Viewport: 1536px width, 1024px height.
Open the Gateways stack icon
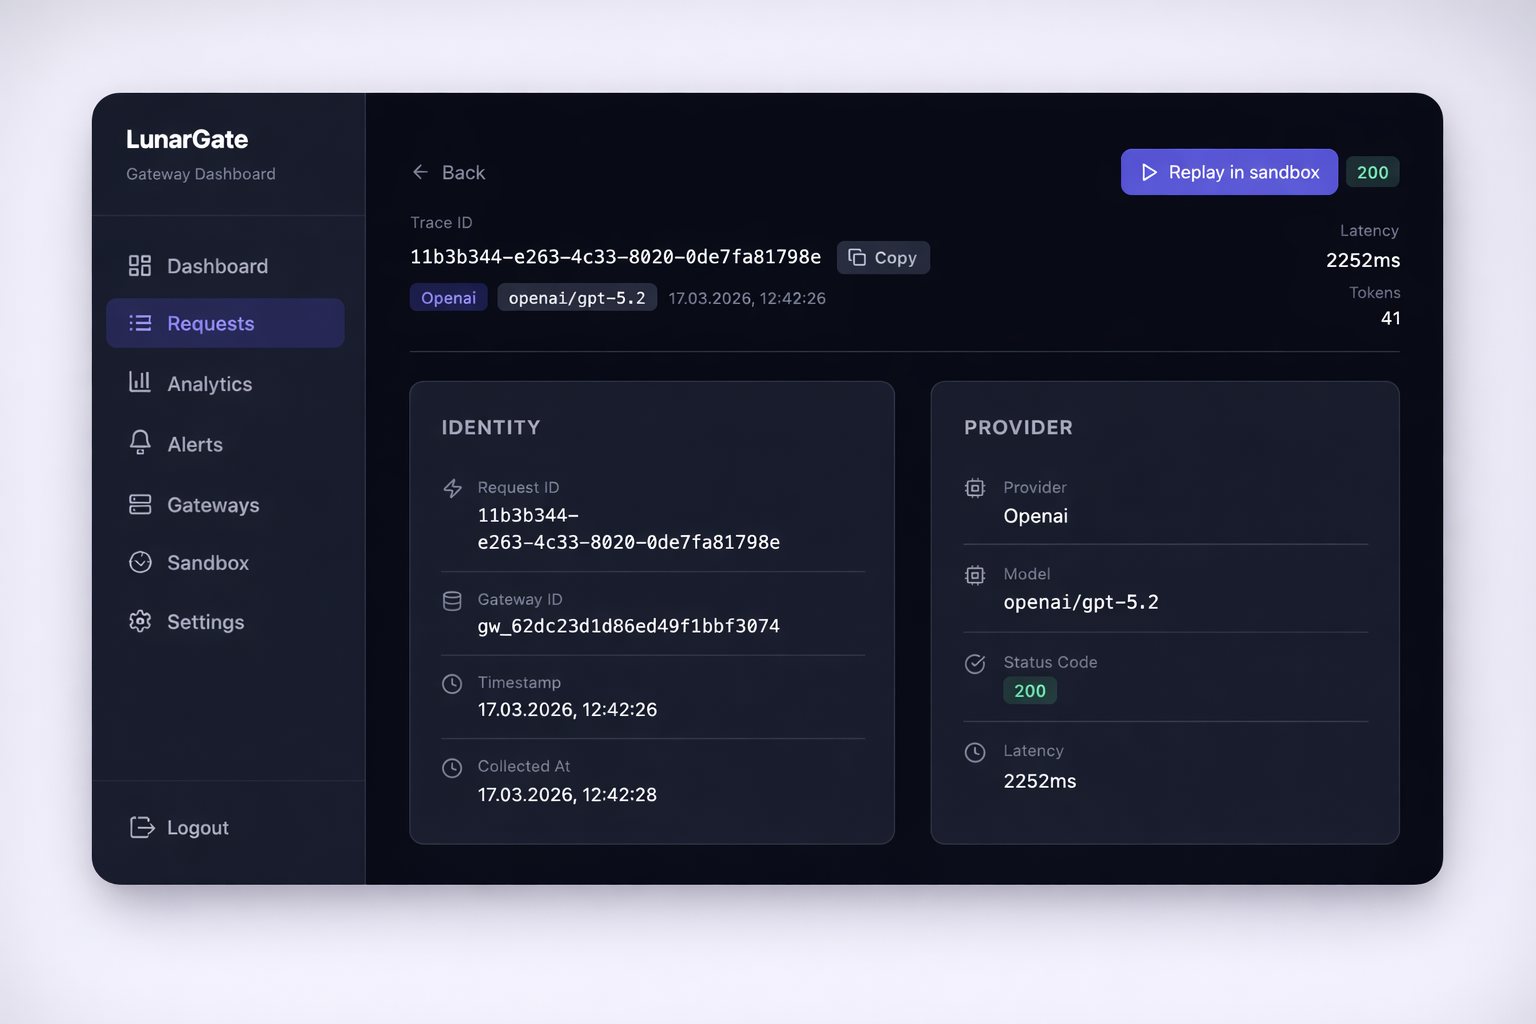pos(140,504)
